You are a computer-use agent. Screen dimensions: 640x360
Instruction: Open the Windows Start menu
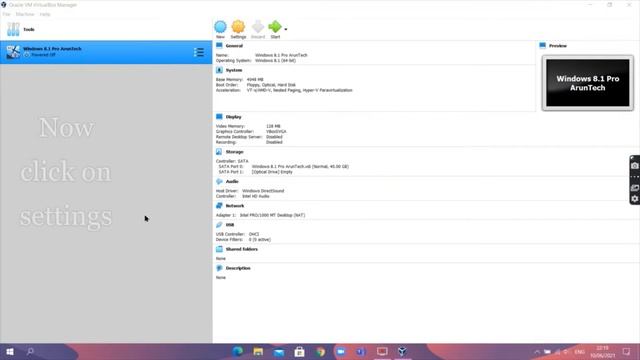pos(10,351)
